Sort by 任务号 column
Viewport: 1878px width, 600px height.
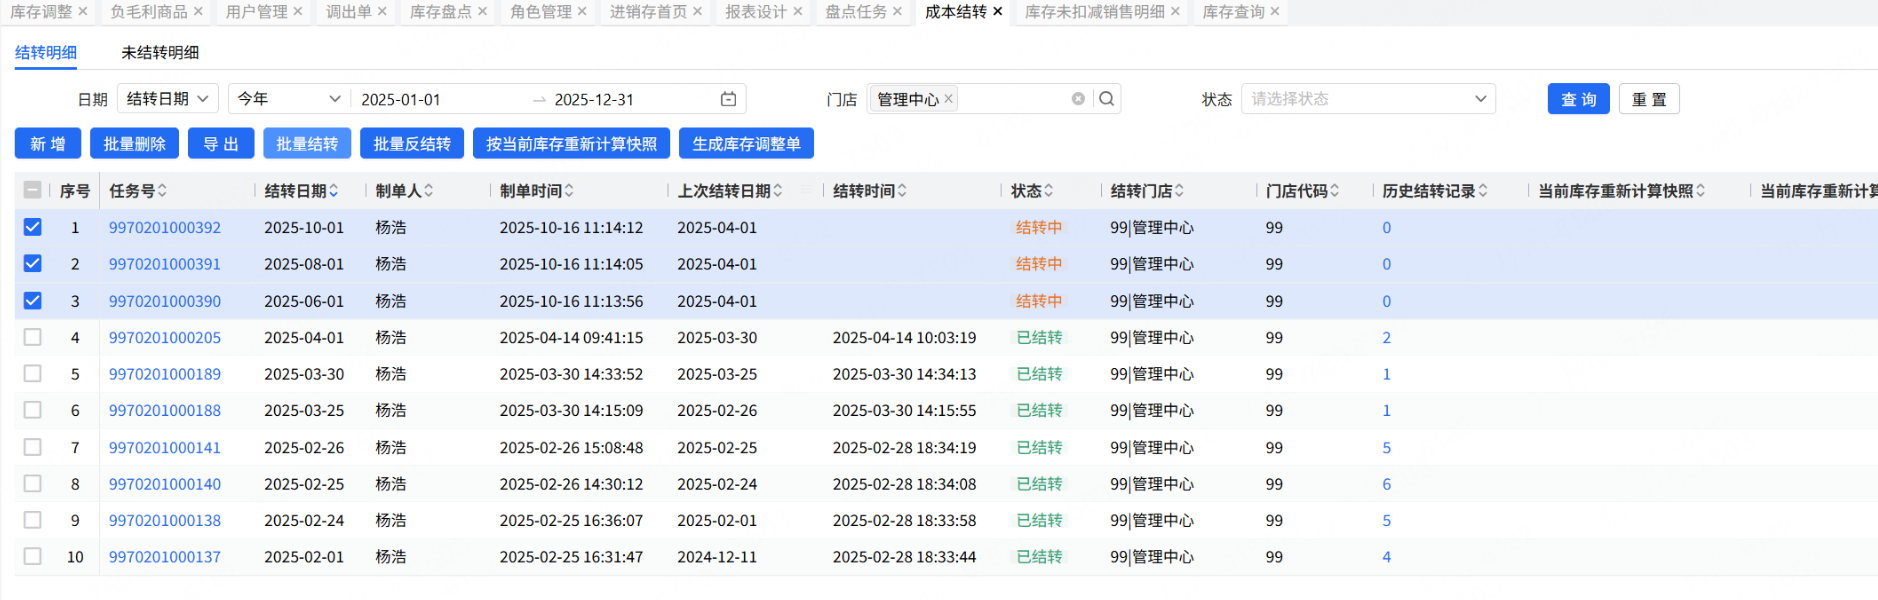click(162, 191)
